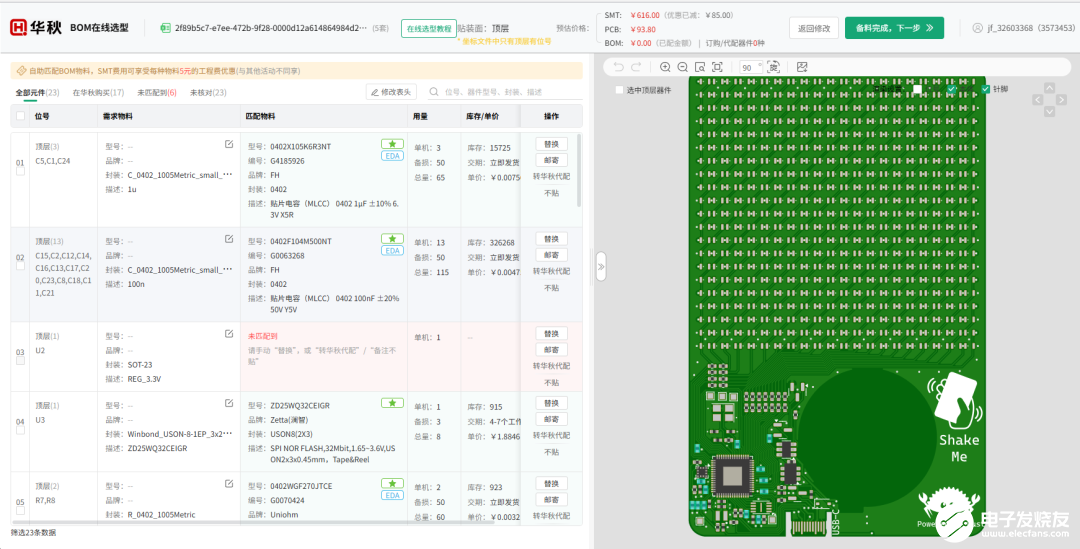This screenshot has width=1080, height=549.
Task: Click the rotate board icon
Action: (773, 67)
